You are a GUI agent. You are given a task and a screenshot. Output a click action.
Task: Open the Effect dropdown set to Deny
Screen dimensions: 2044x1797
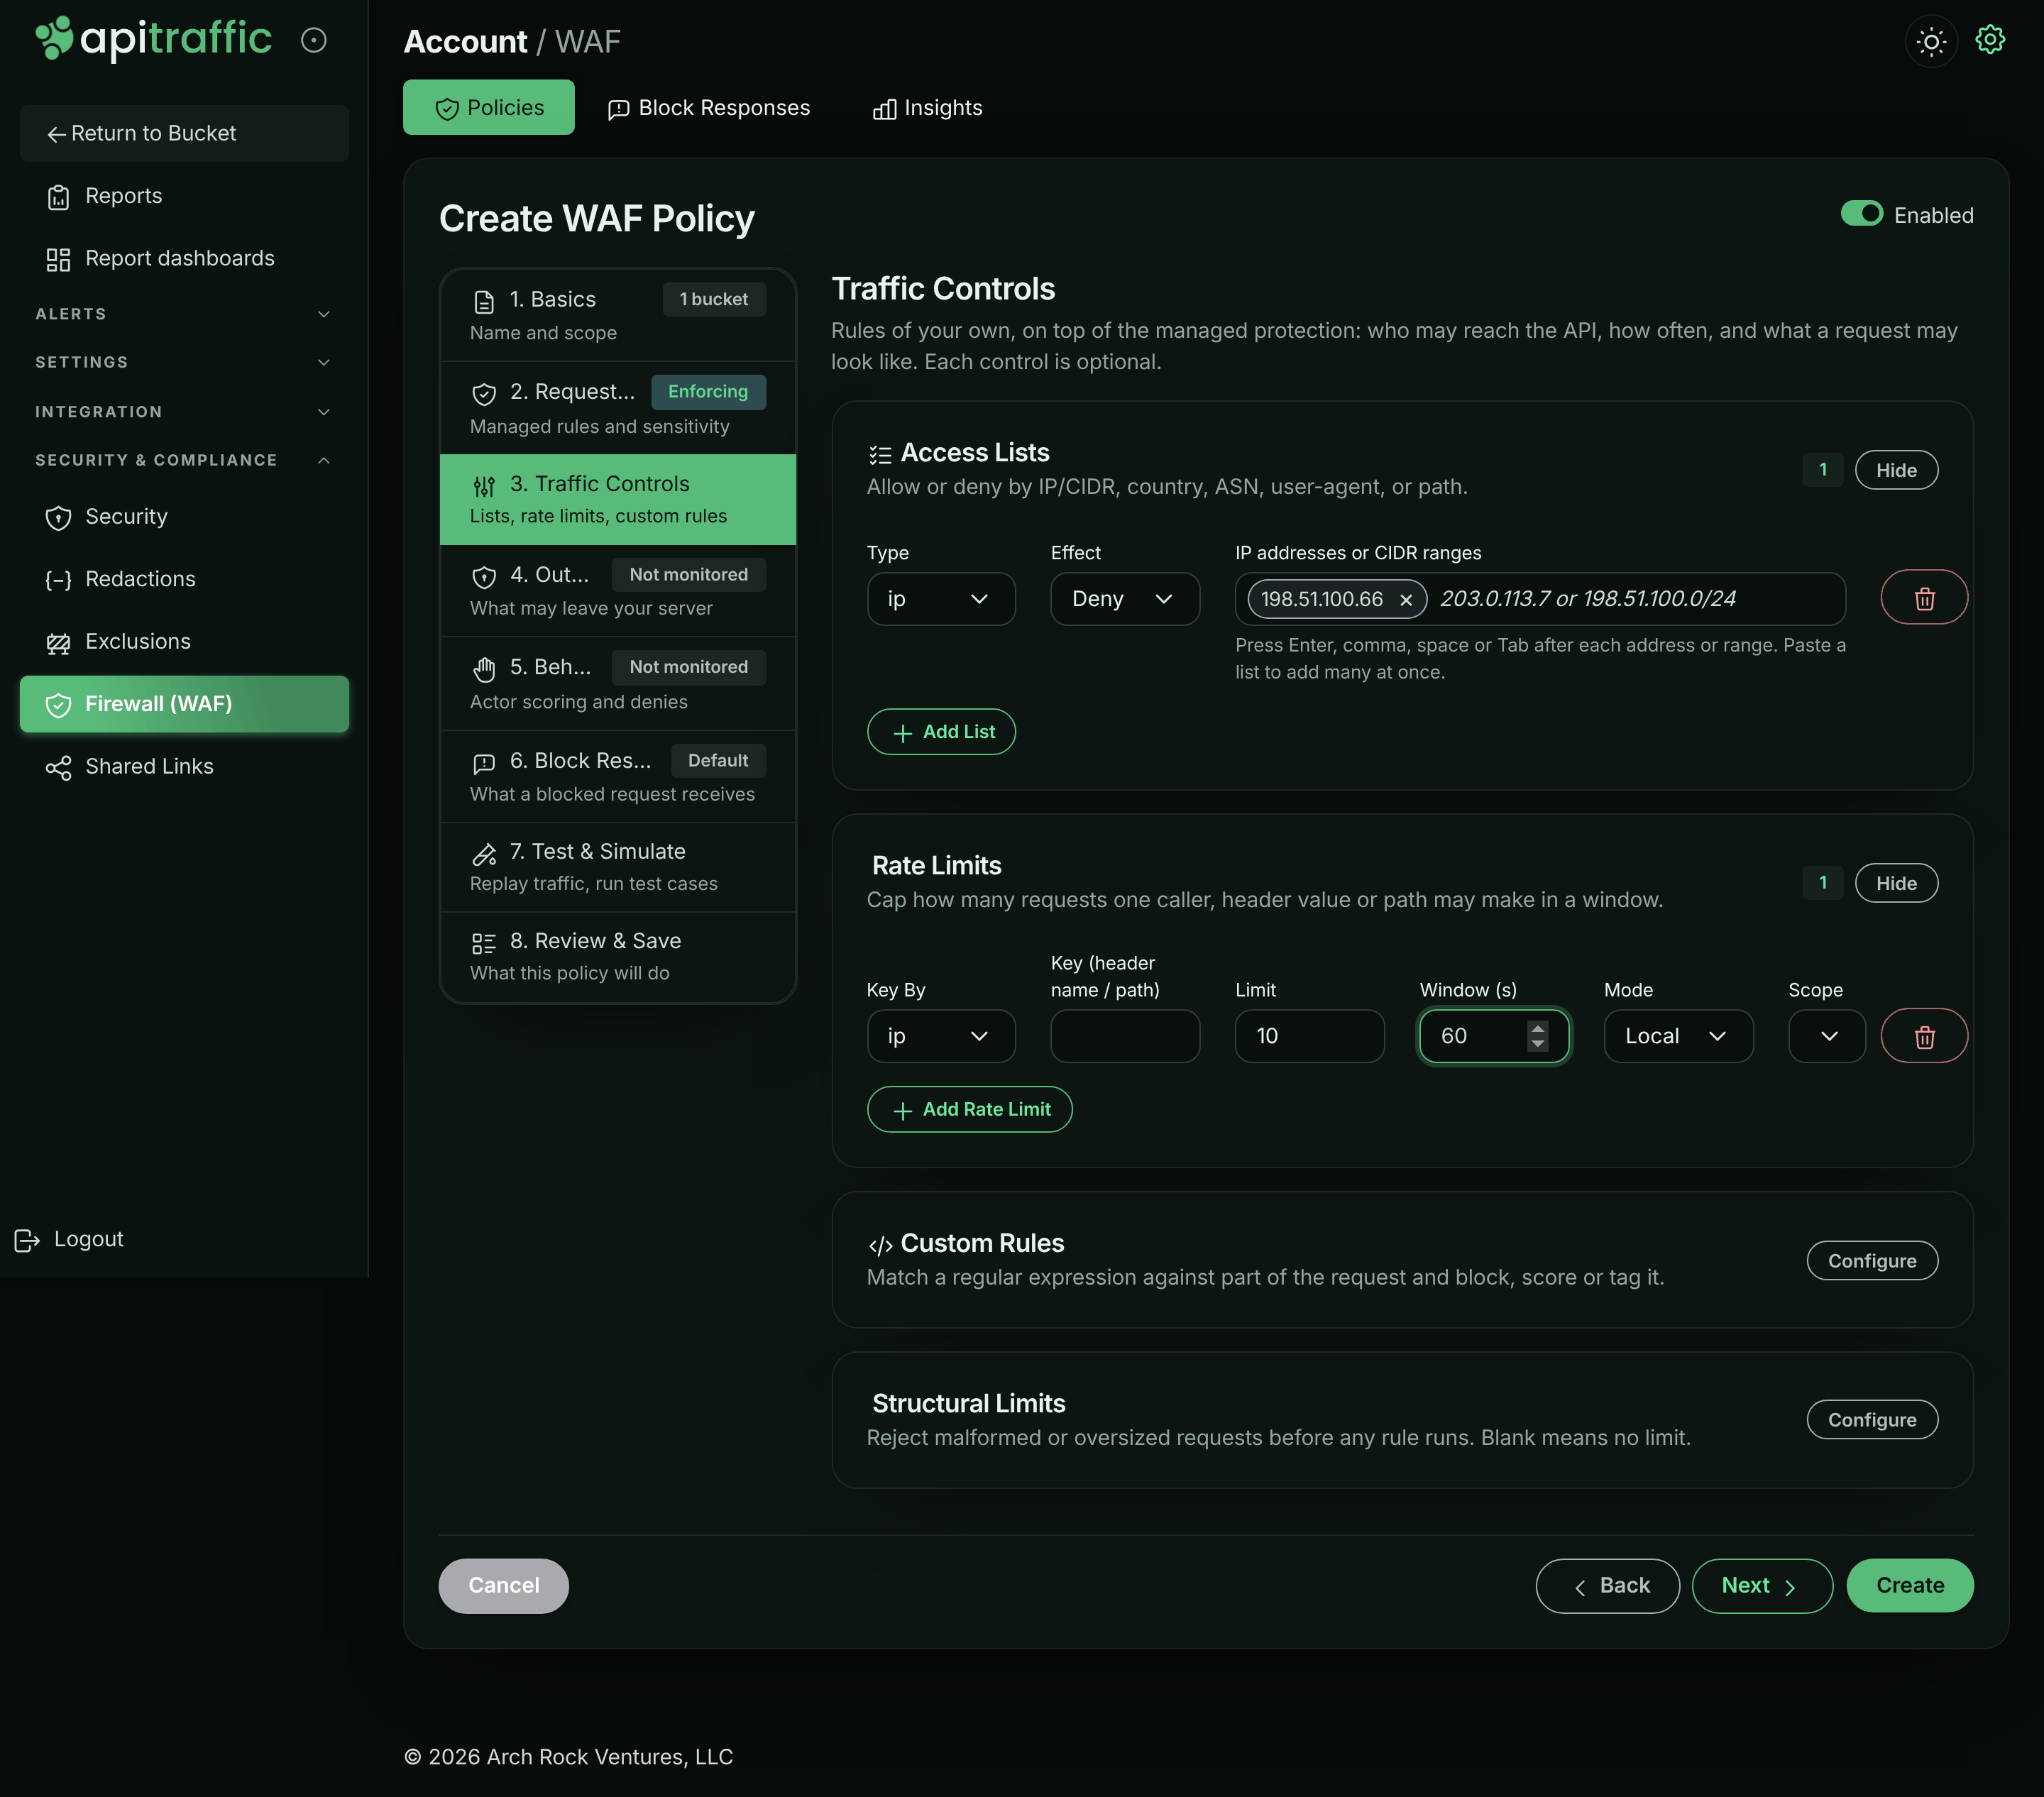[x=1124, y=599]
